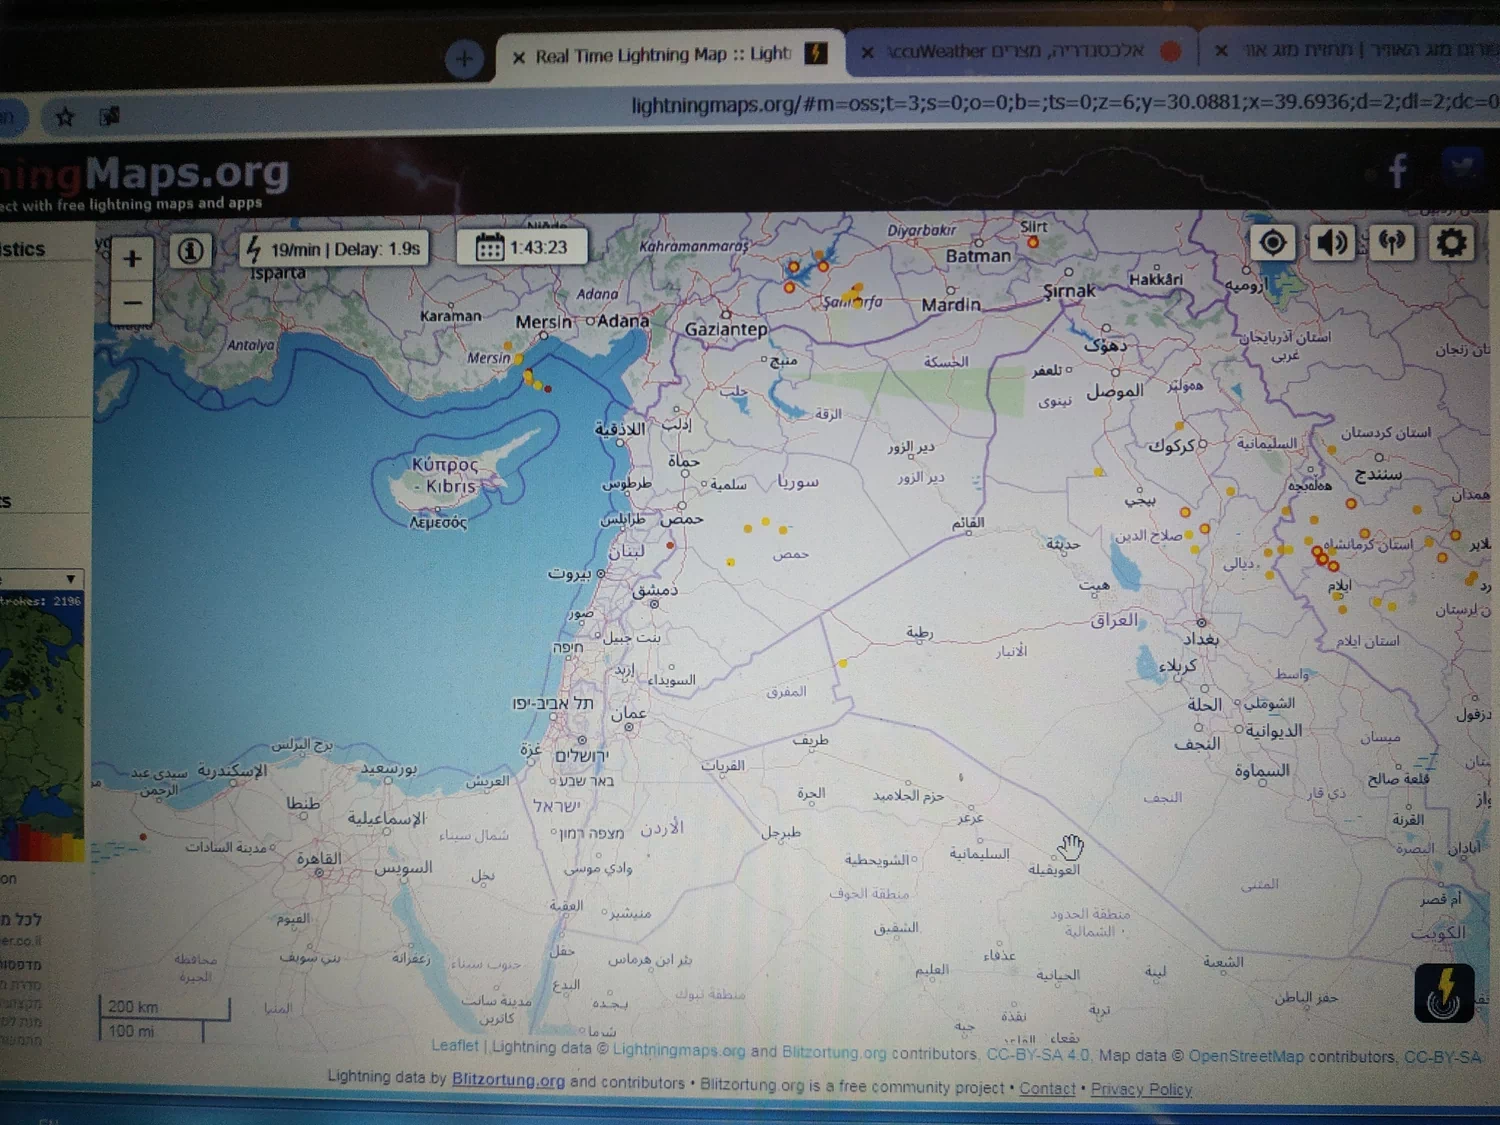
Task: Mute the lightning strike sound
Action: 1331,243
